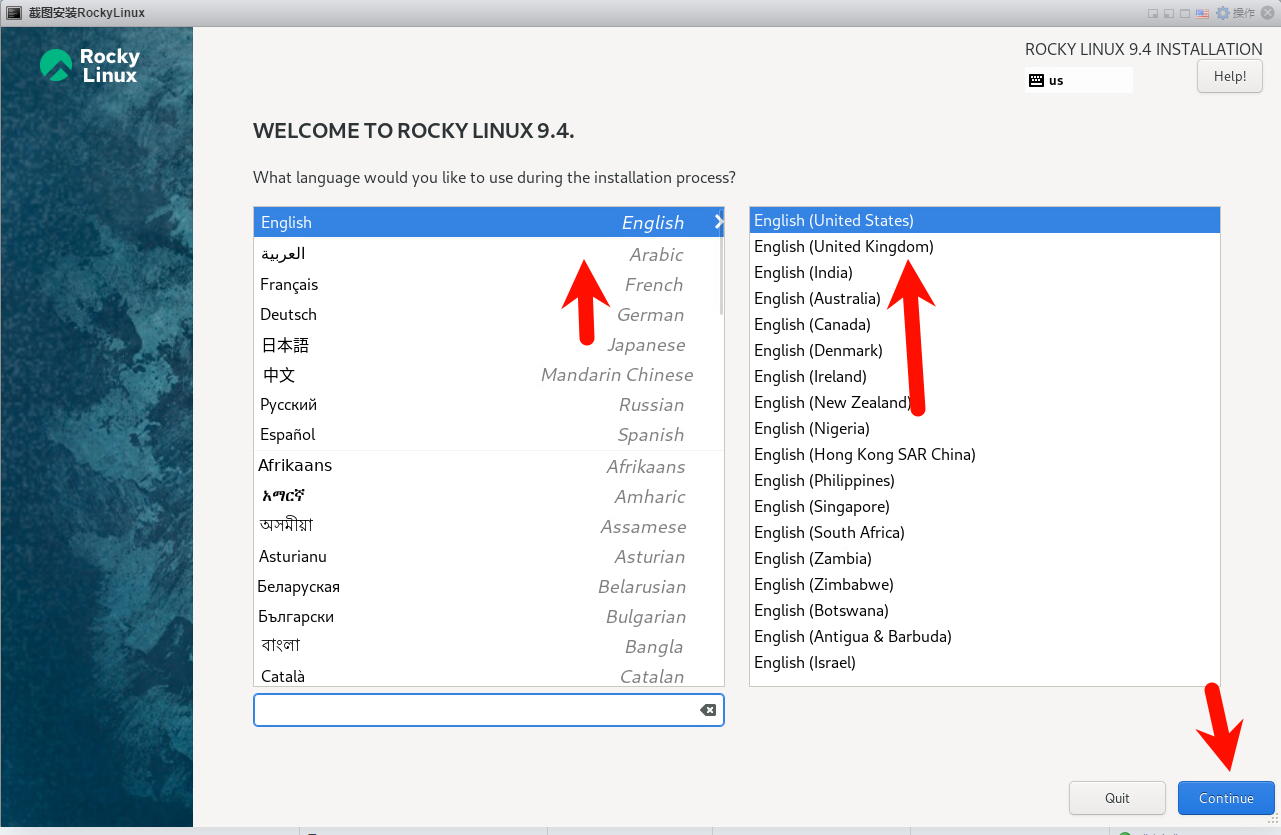Viewport: 1281px width, 835px height.
Task: Select Català (Catalan) language
Action: 487,675
